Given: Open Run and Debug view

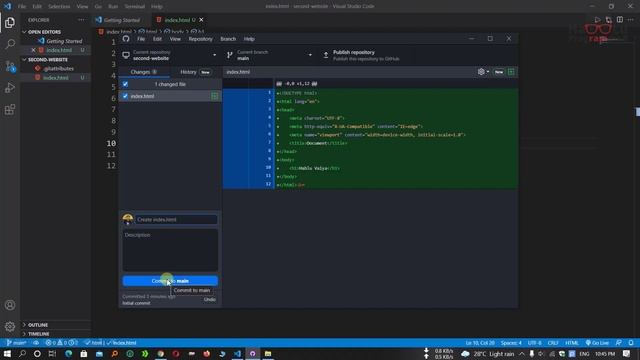Looking at the screenshot, I should (x=10, y=88).
